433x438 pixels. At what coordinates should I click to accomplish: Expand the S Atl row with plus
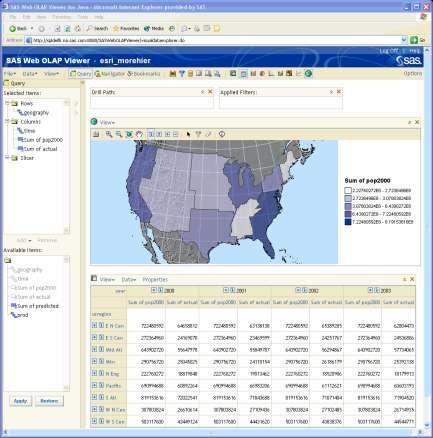94,397
